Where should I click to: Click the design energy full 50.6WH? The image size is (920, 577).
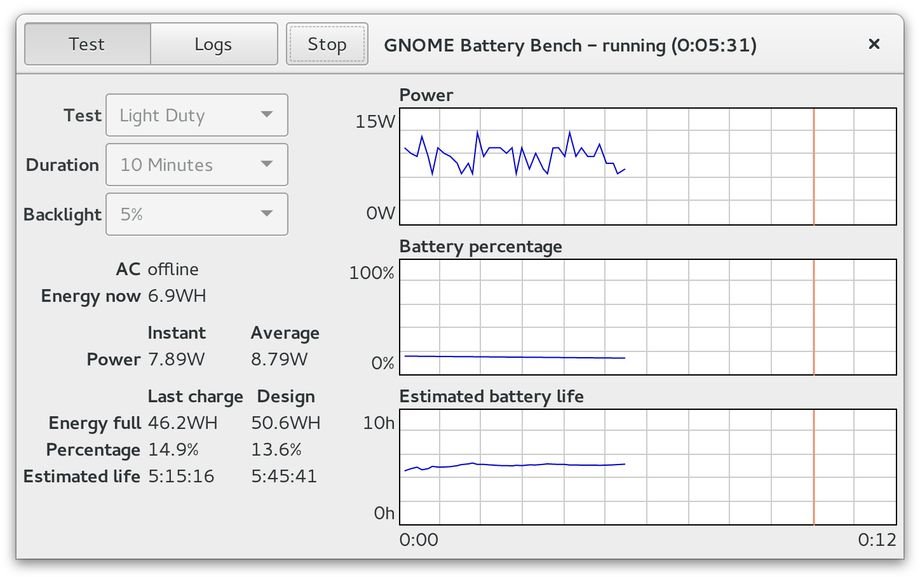pos(286,423)
